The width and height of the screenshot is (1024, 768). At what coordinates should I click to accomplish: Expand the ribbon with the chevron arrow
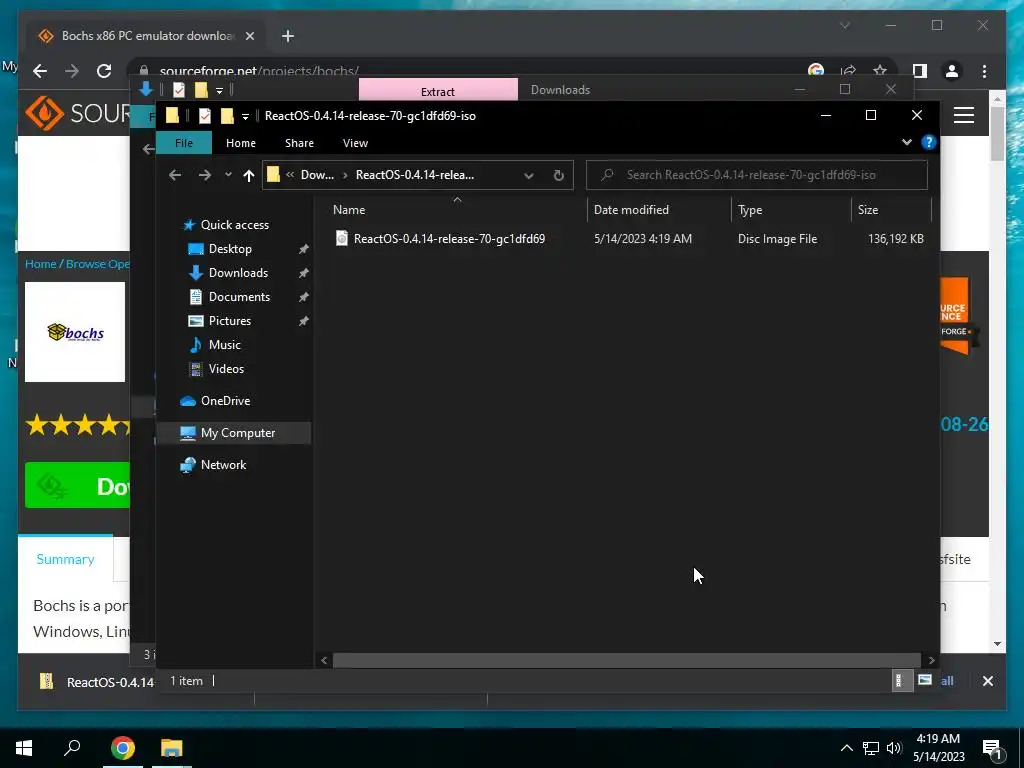pyautogui.click(x=906, y=142)
